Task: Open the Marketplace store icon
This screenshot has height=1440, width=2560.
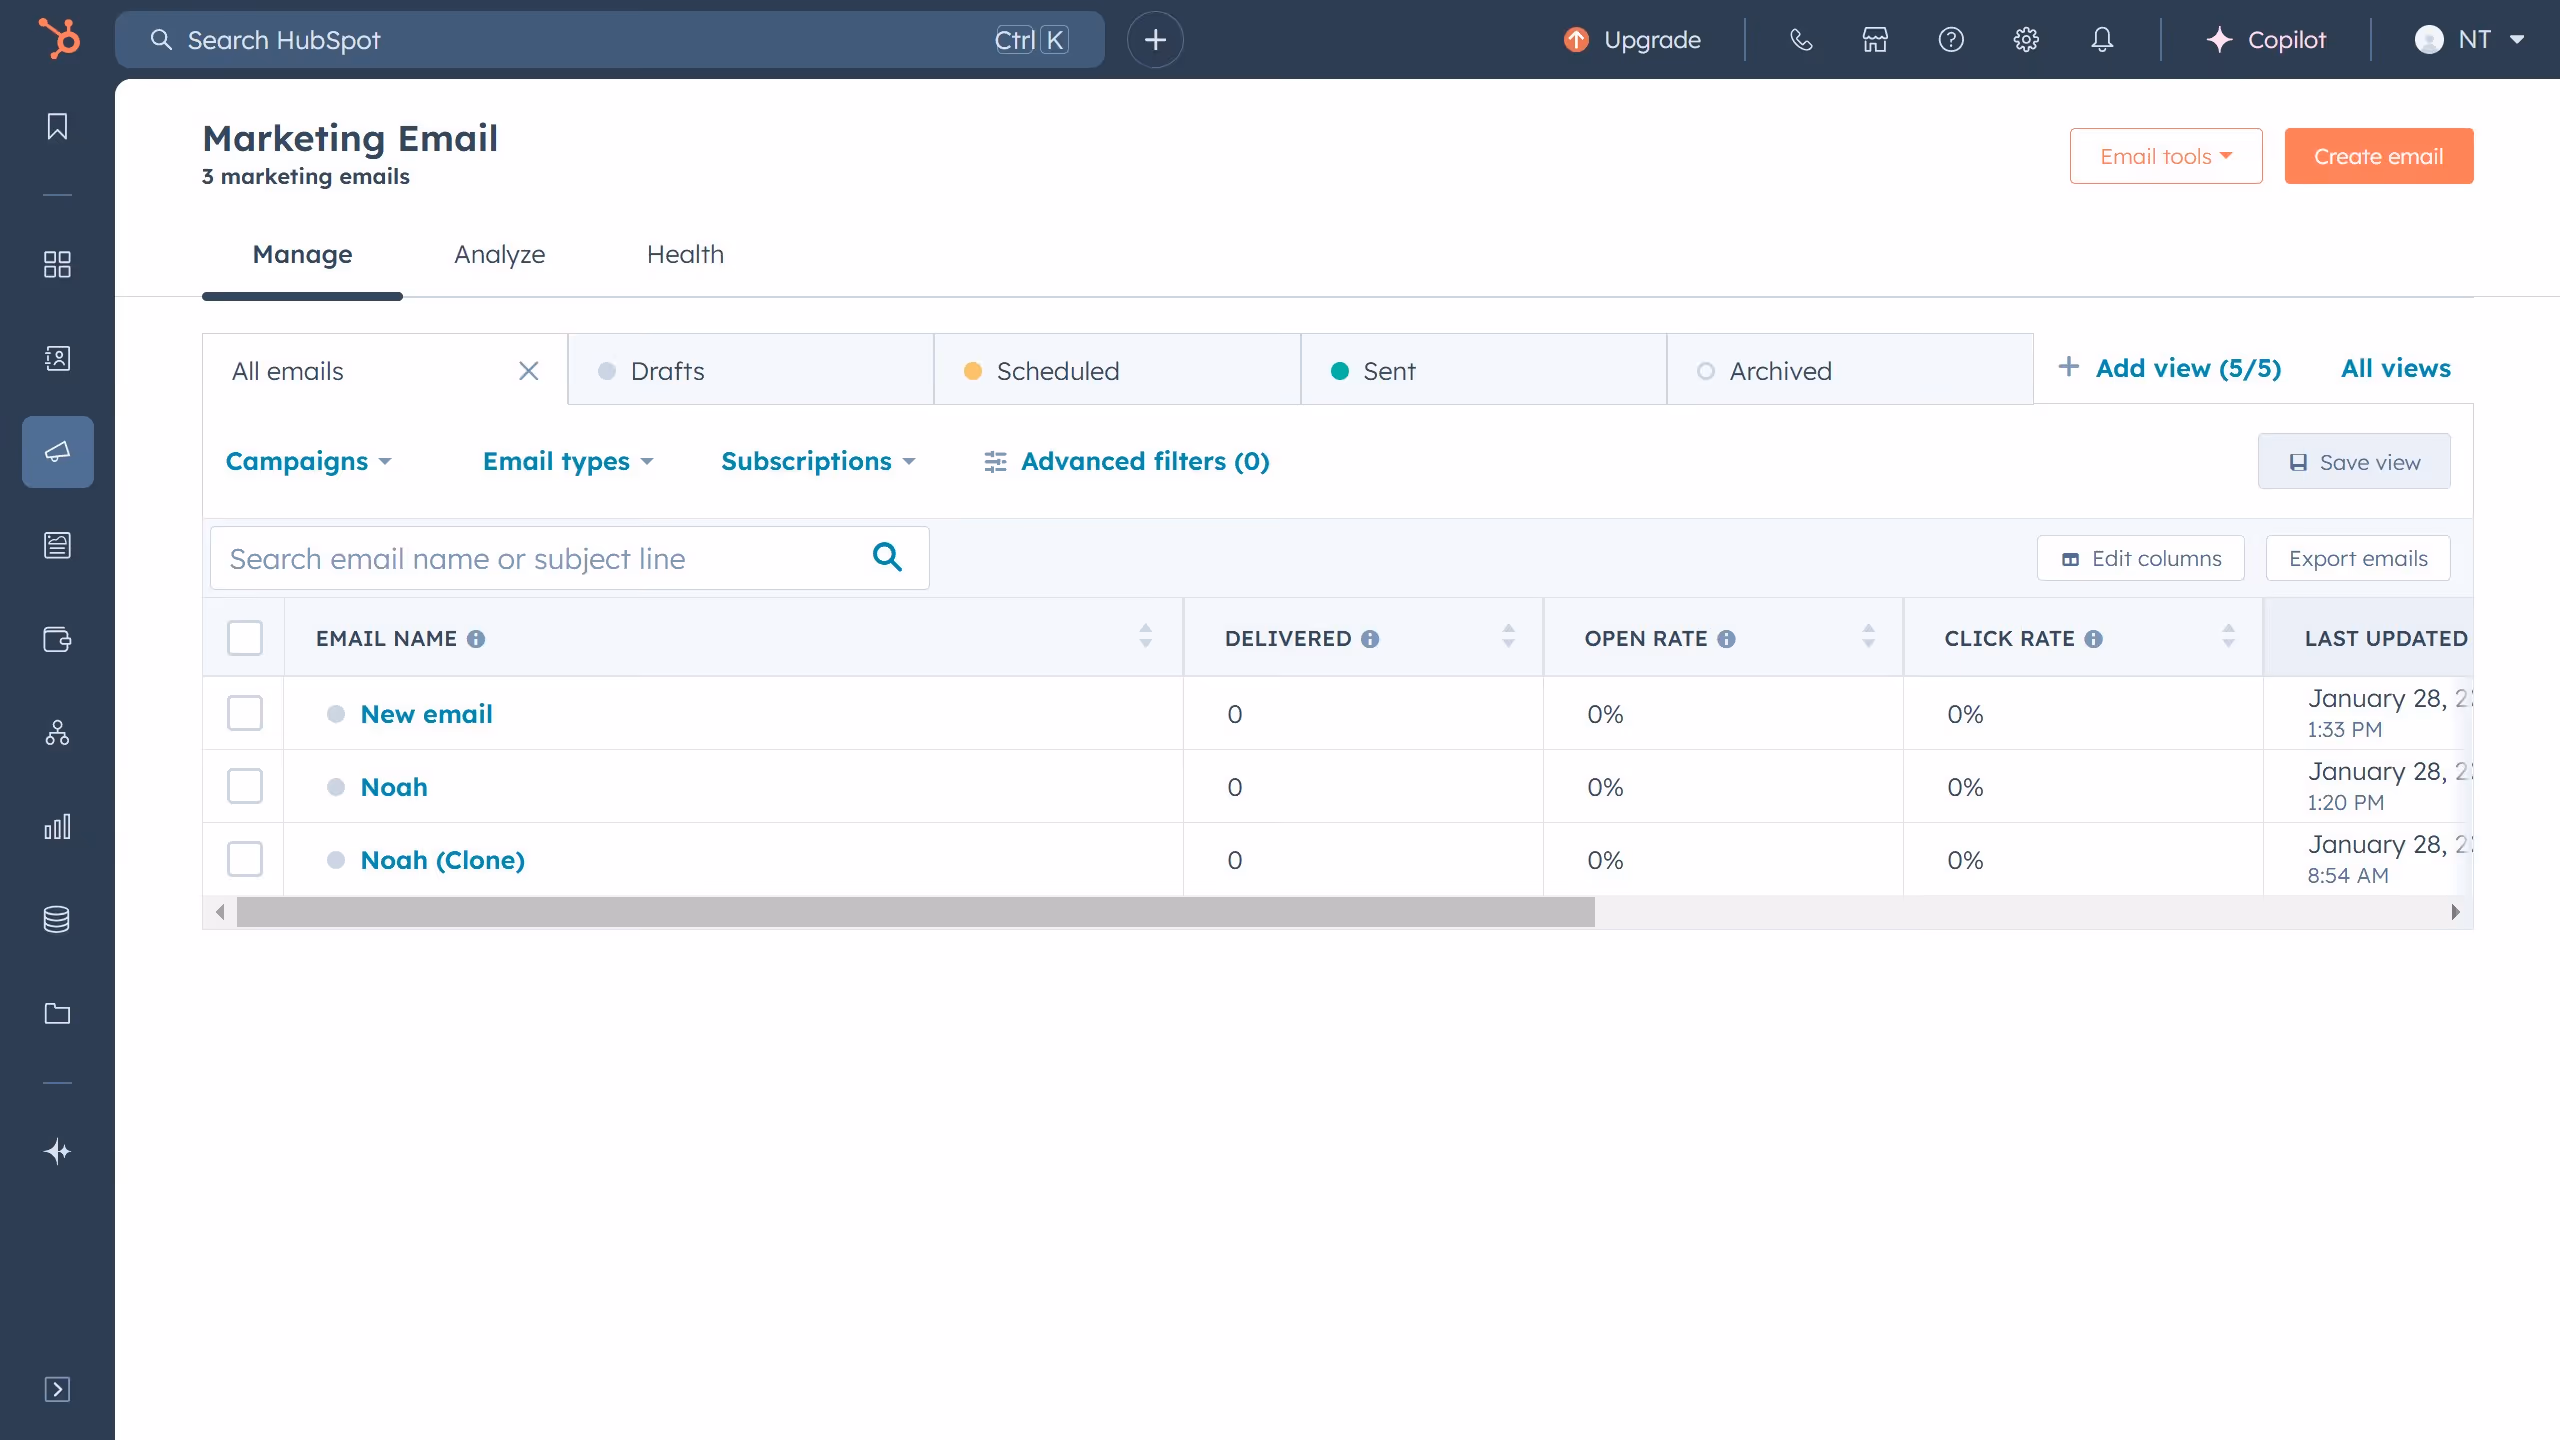Action: [1875, 40]
